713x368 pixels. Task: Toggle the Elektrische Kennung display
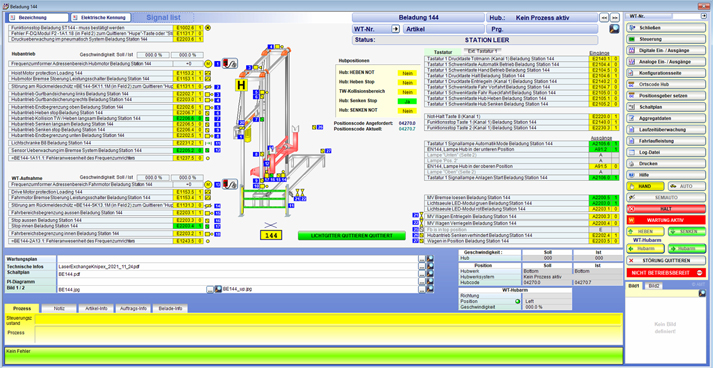coord(101,17)
